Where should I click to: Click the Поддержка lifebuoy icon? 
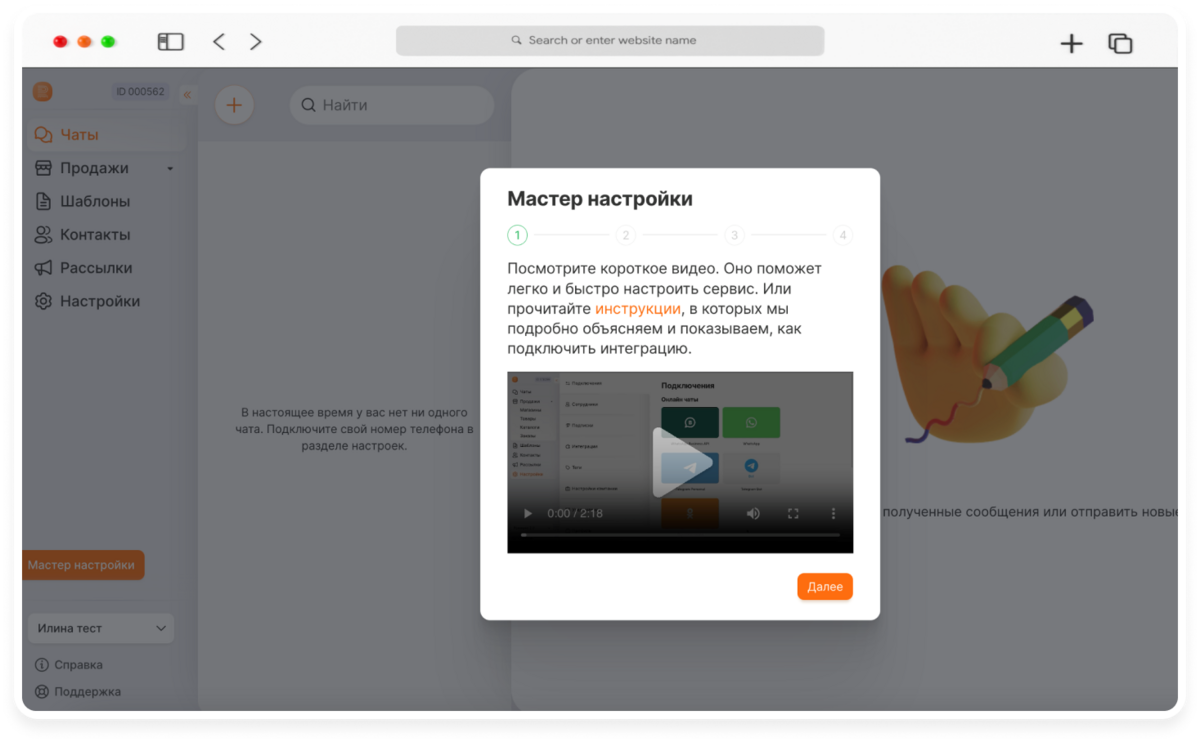[x=42, y=692]
